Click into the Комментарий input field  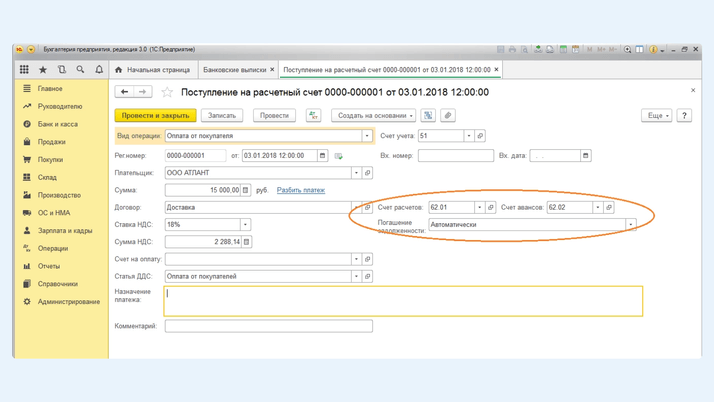[268, 326]
